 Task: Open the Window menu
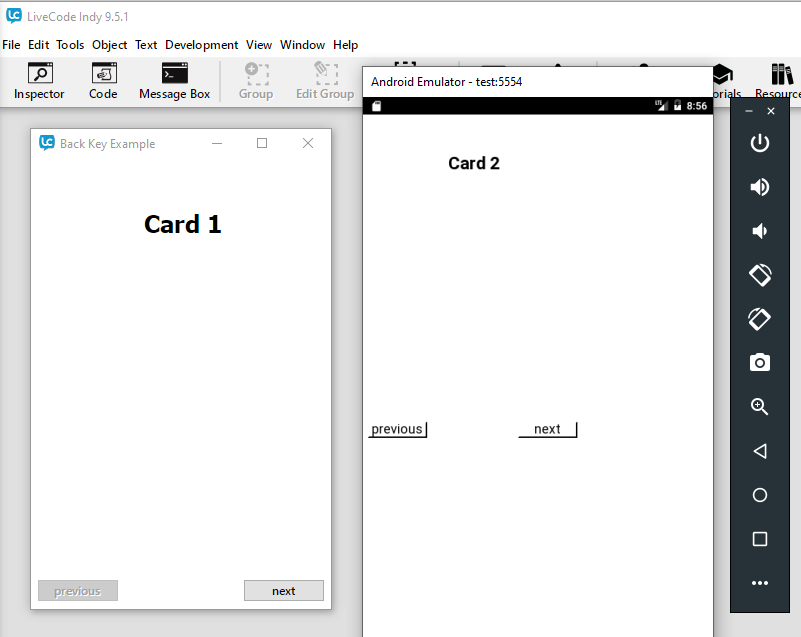[302, 45]
